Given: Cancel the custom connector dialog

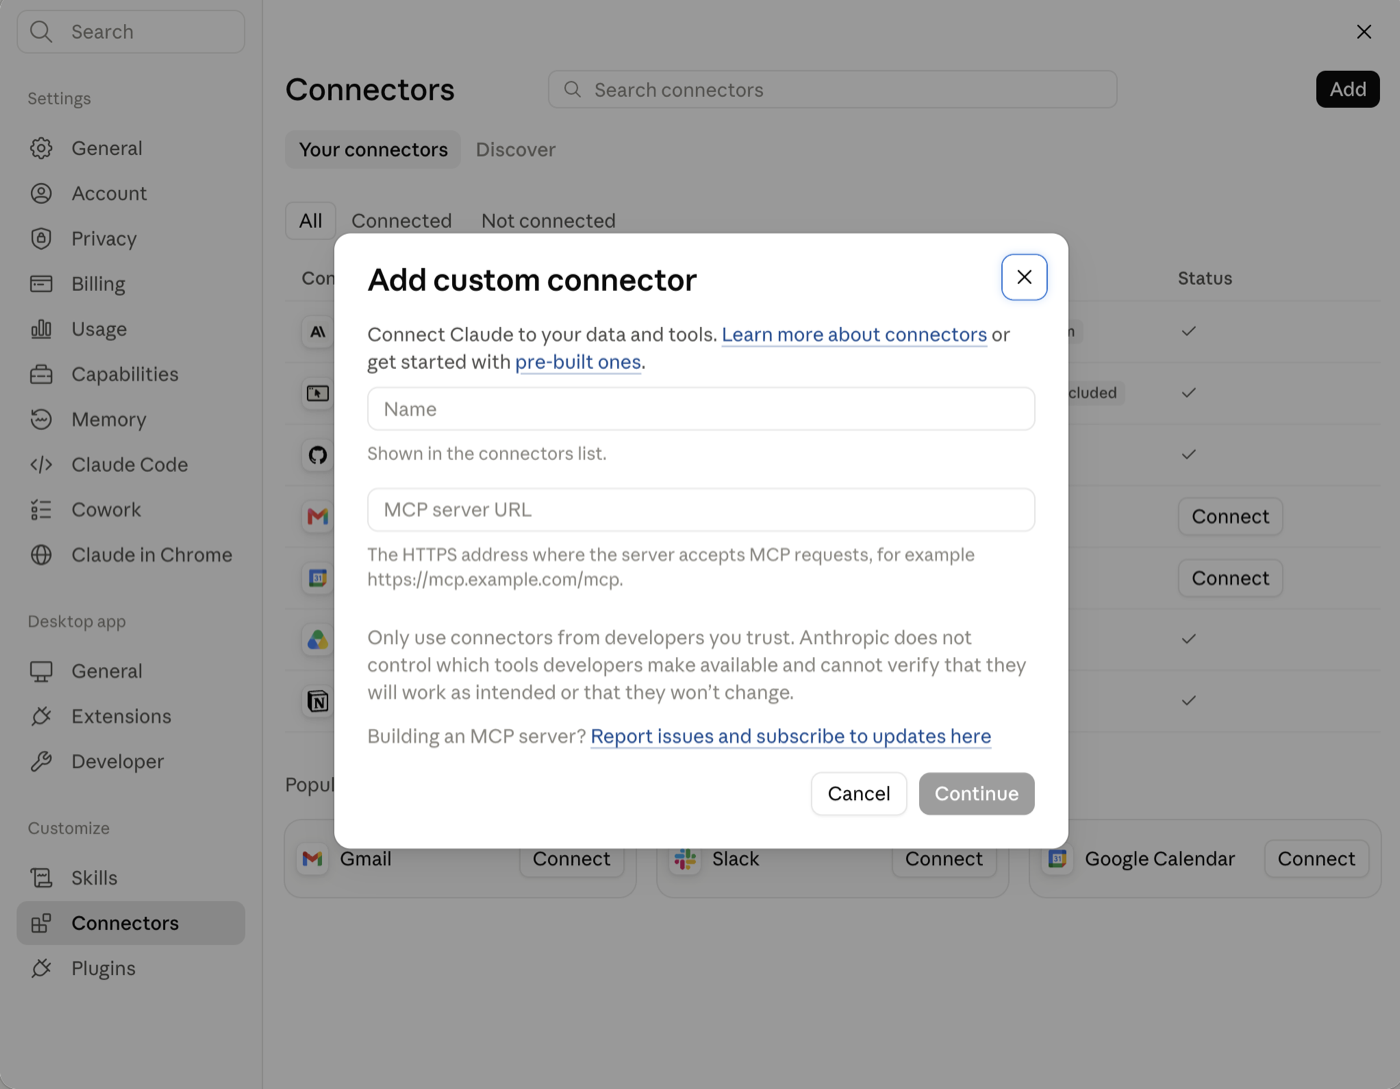Looking at the screenshot, I should (x=859, y=794).
